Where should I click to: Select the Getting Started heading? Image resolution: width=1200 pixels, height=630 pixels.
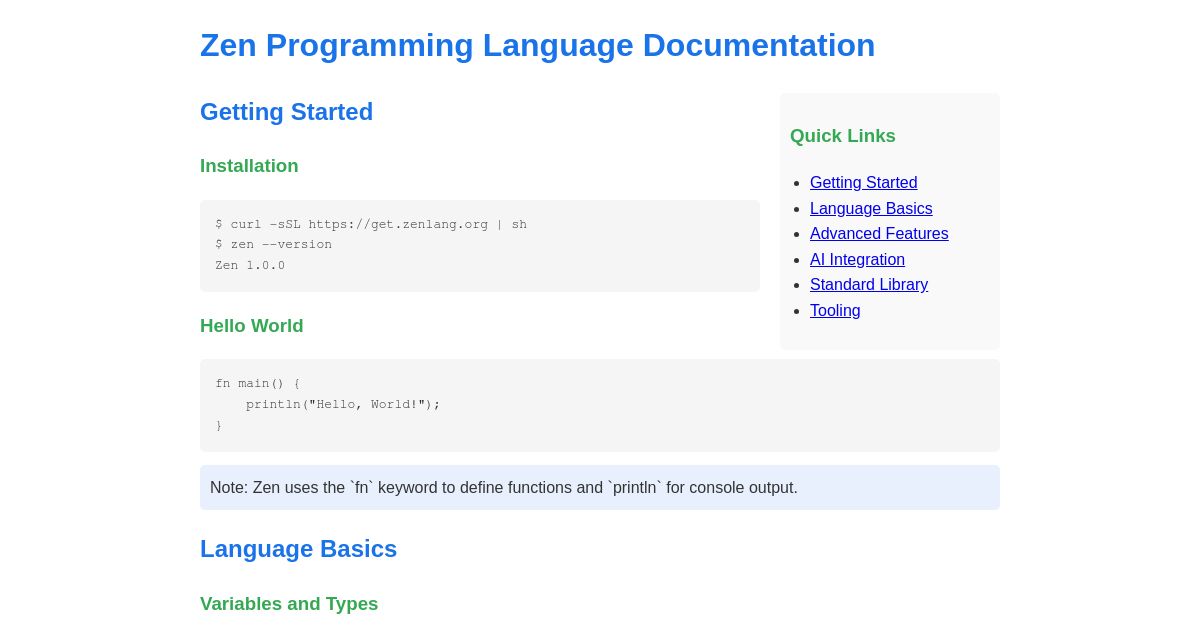pos(286,111)
